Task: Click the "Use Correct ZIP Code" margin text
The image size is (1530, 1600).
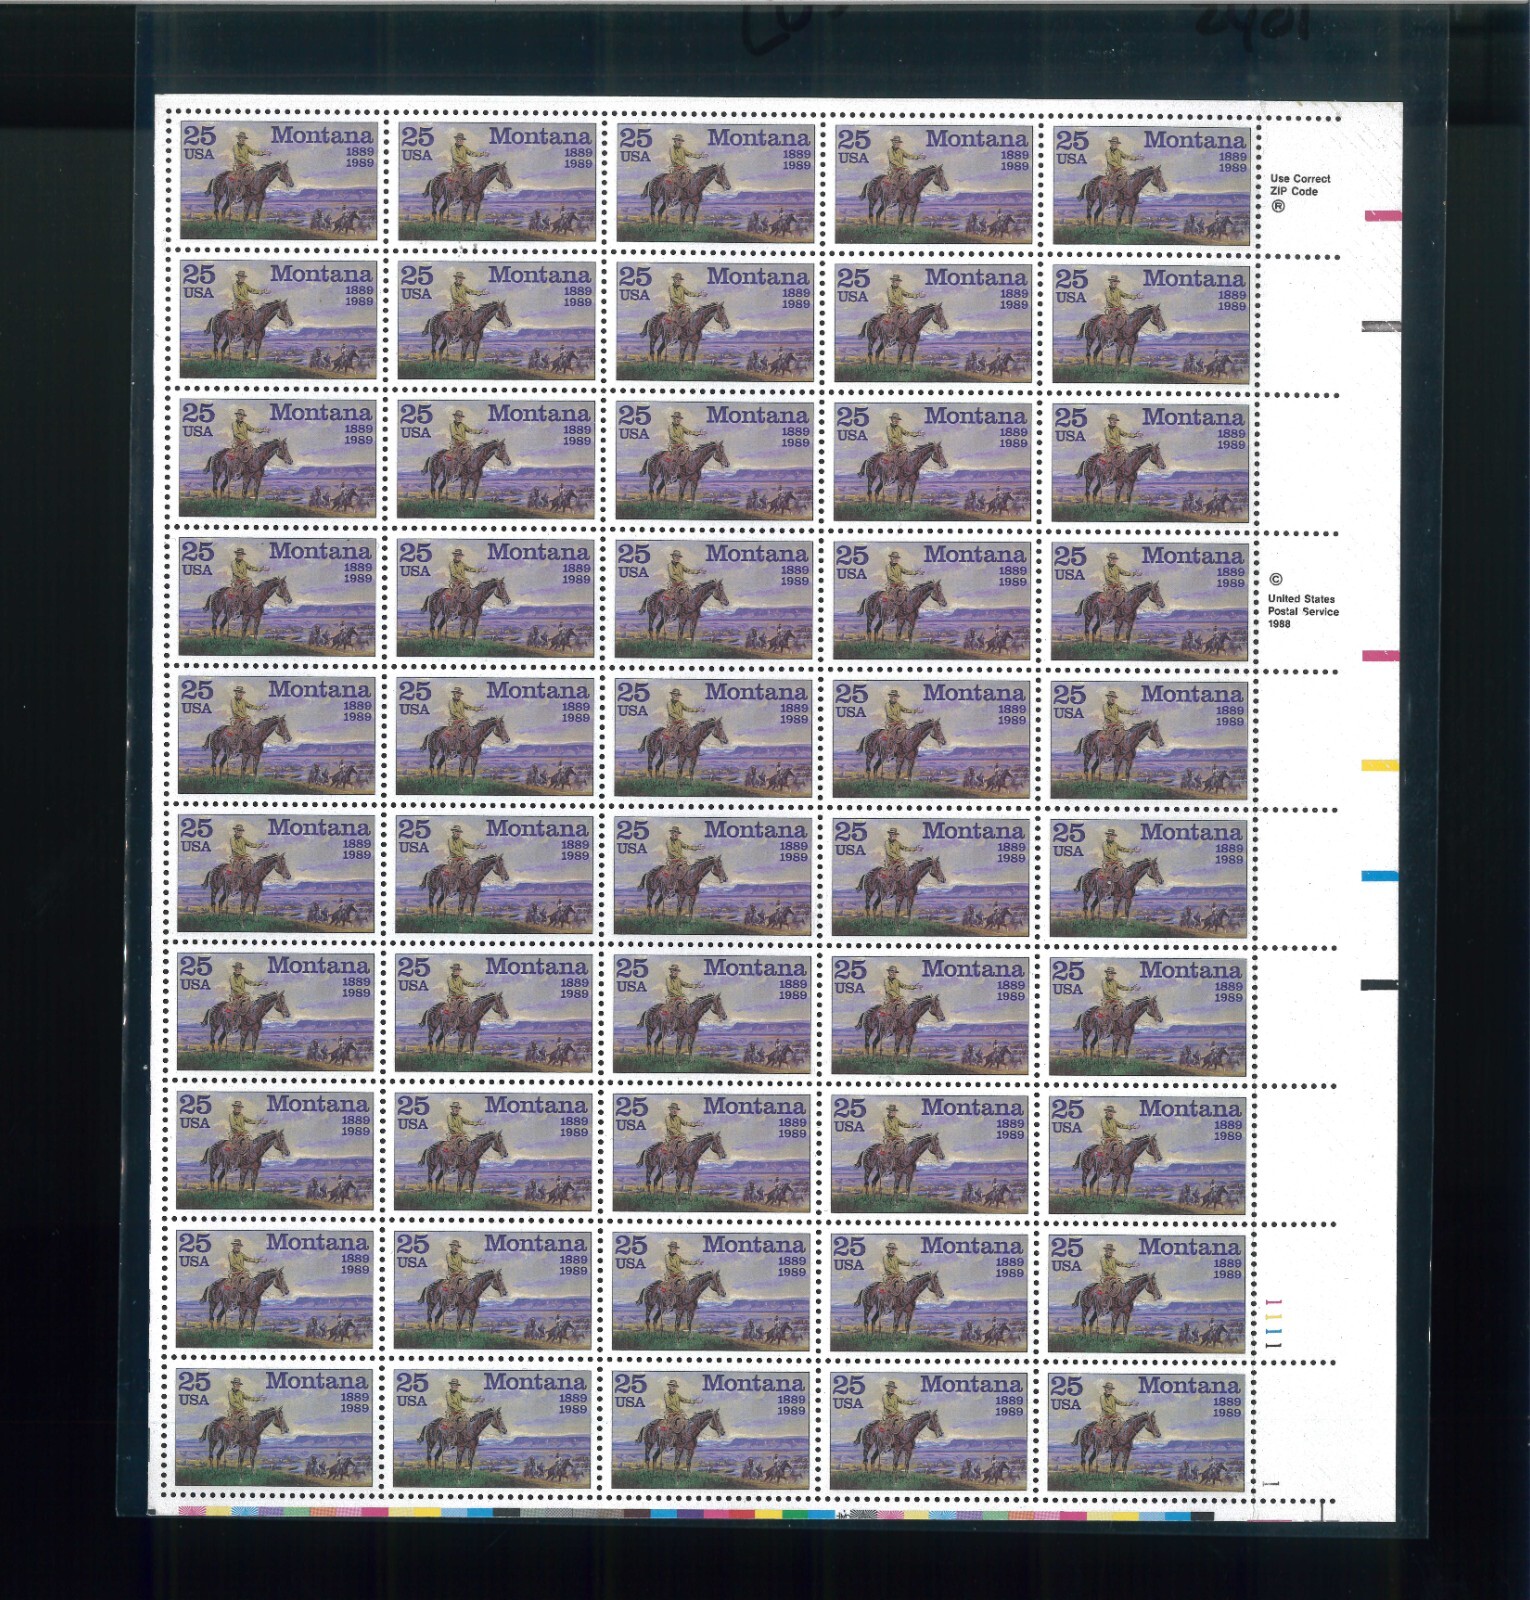Action: pyautogui.click(x=1300, y=185)
